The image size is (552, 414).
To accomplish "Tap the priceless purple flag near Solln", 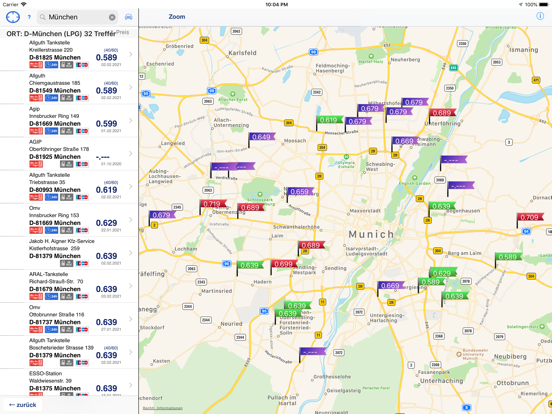I will pos(313,352).
